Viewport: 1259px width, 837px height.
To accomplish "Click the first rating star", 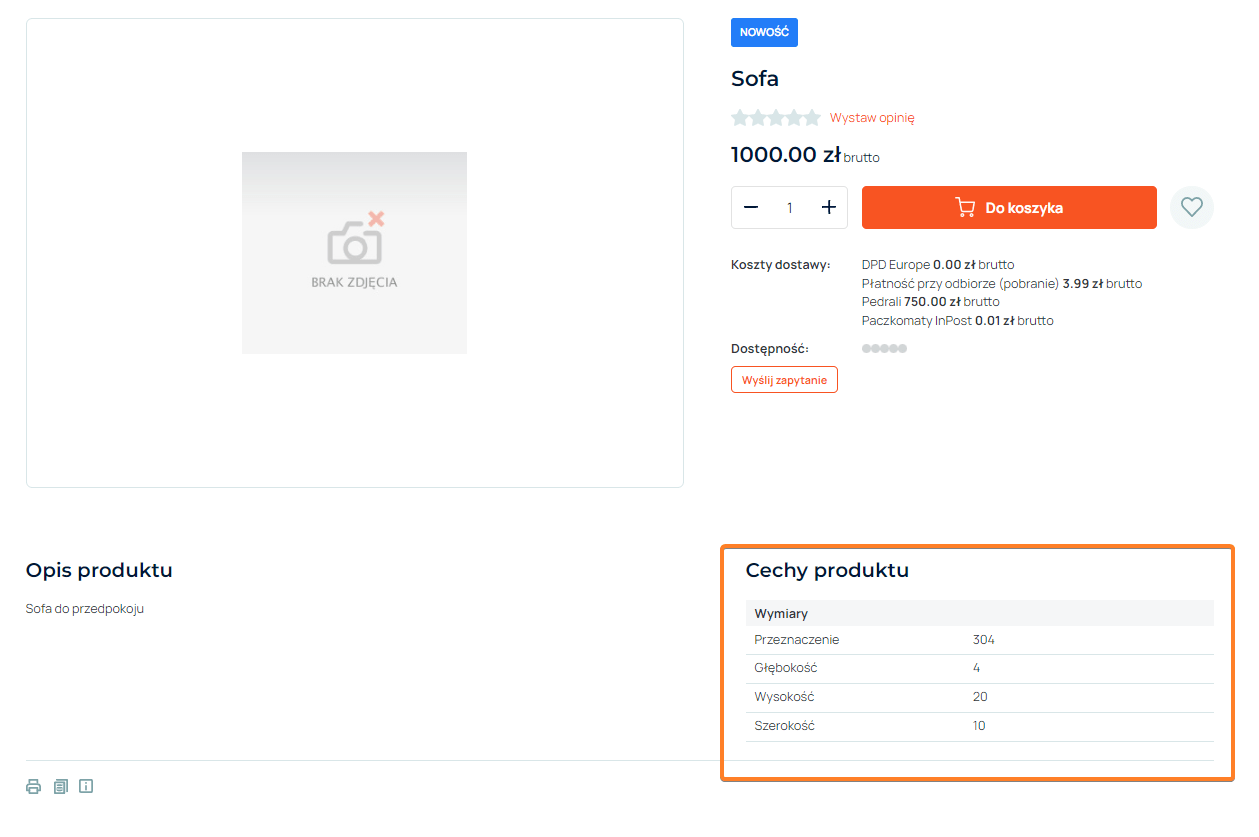I will coord(740,118).
